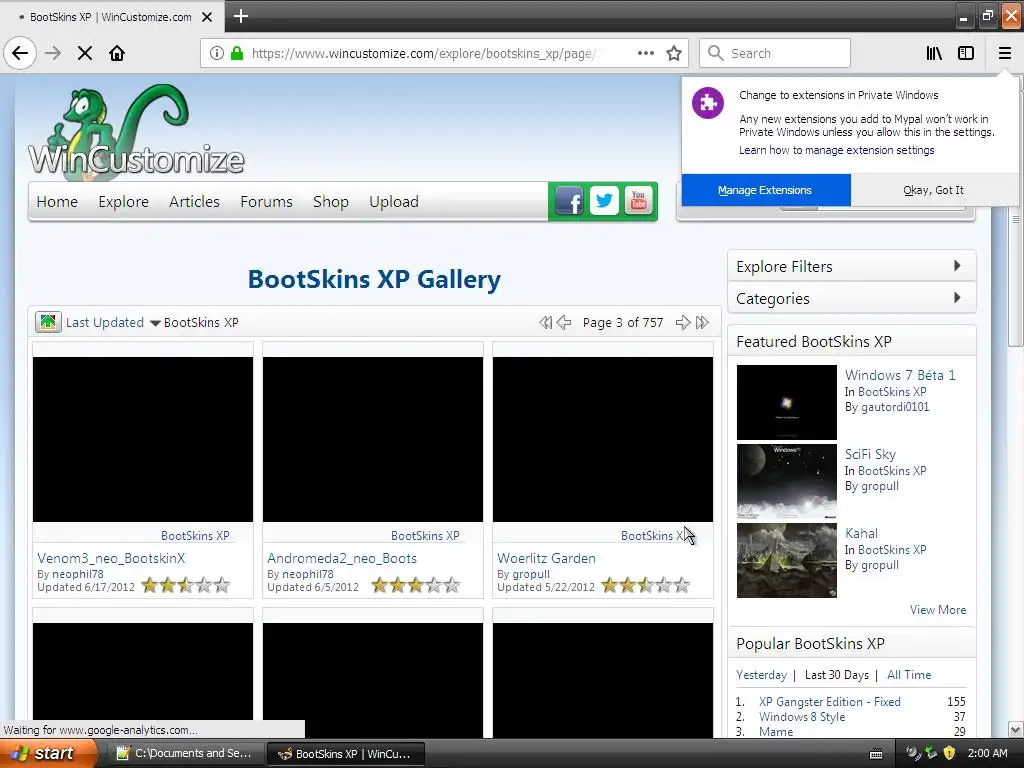Viewport: 1024px width, 768px height.
Task: Click the browser forward arrow
Action: tap(53, 53)
